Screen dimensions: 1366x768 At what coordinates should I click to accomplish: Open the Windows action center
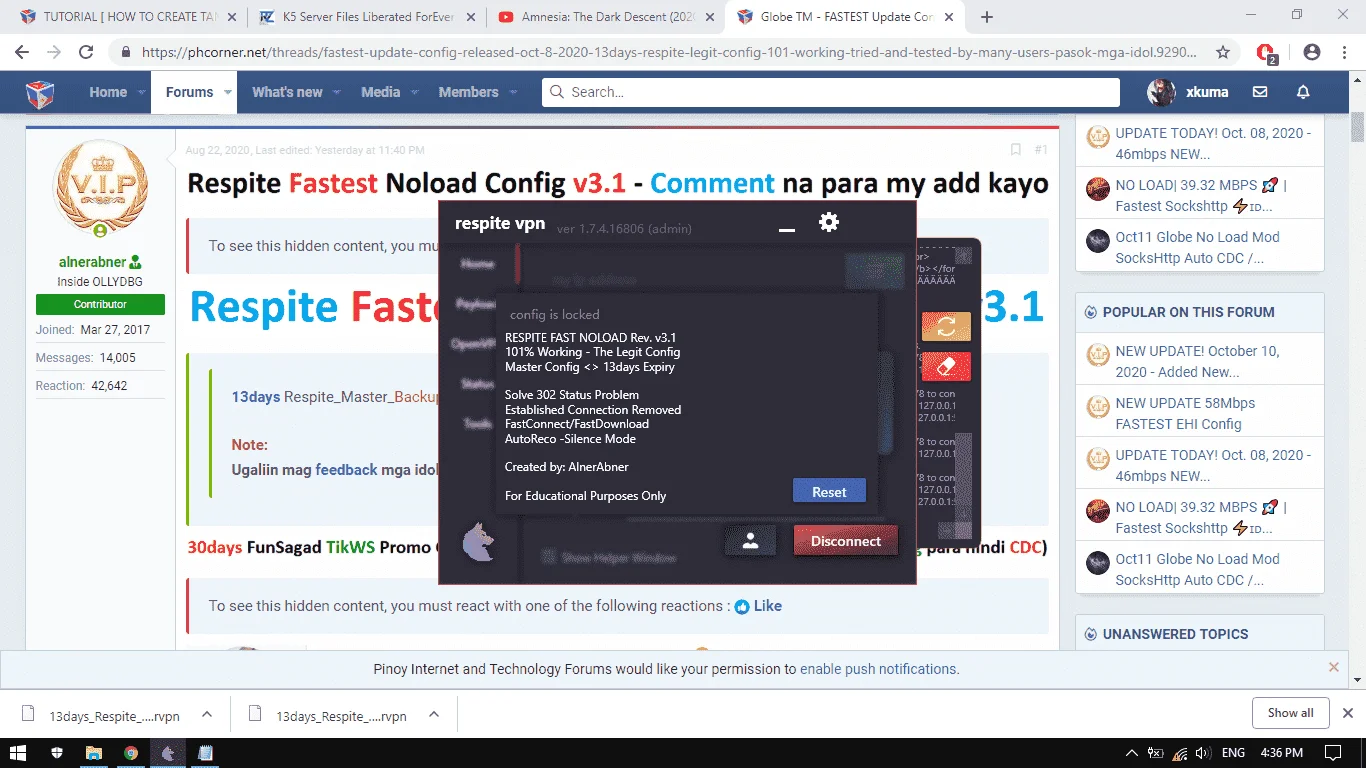click(x=1332, y=753)
